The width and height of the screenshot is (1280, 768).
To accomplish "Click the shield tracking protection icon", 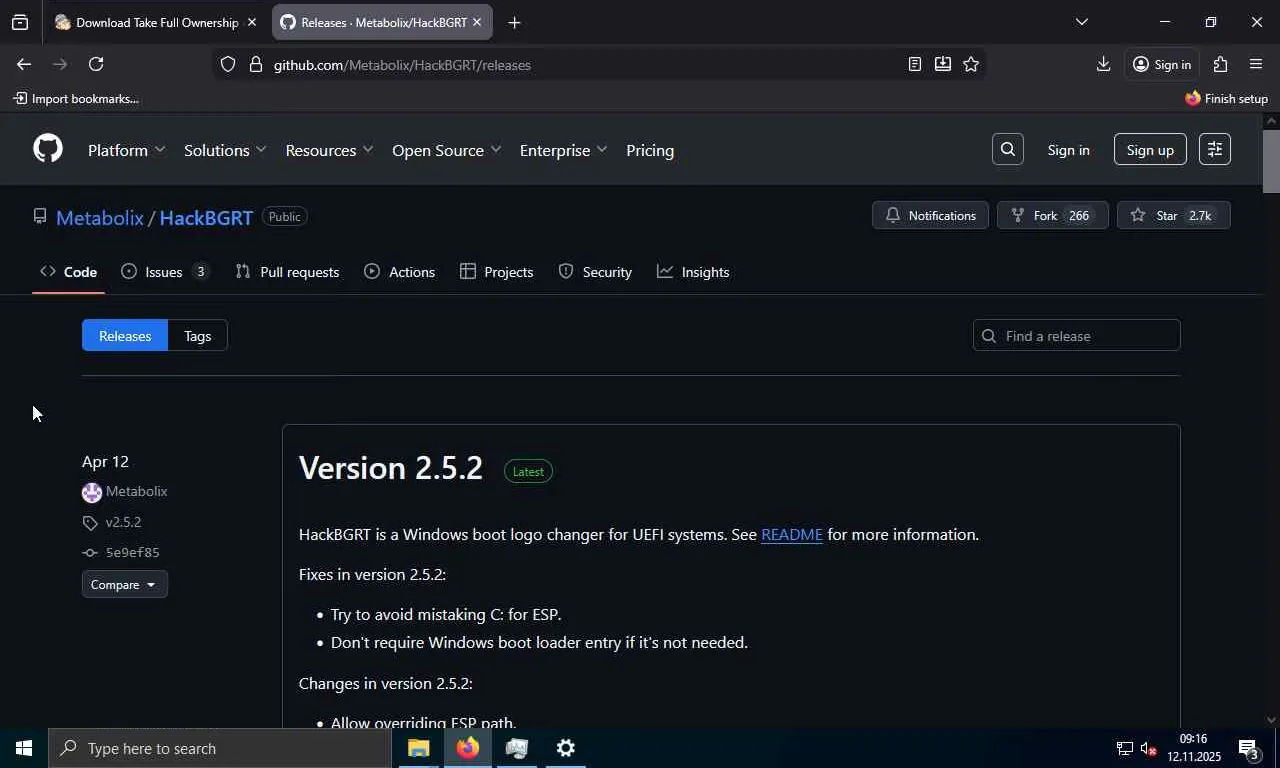I will [x=228, y=64].
